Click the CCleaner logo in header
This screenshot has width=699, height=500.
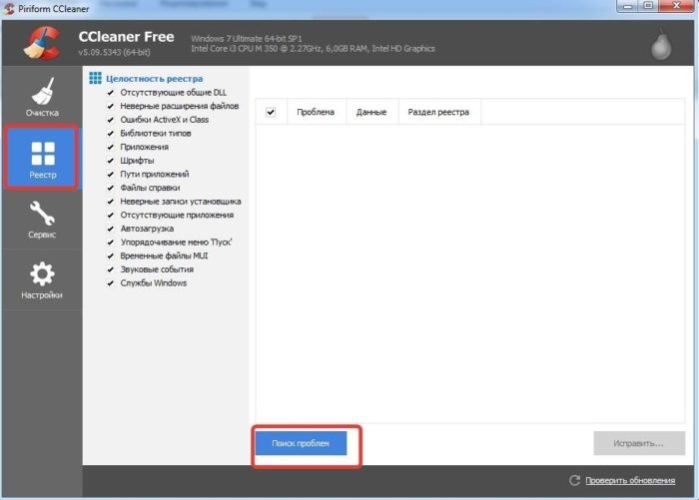click(42, 43)
